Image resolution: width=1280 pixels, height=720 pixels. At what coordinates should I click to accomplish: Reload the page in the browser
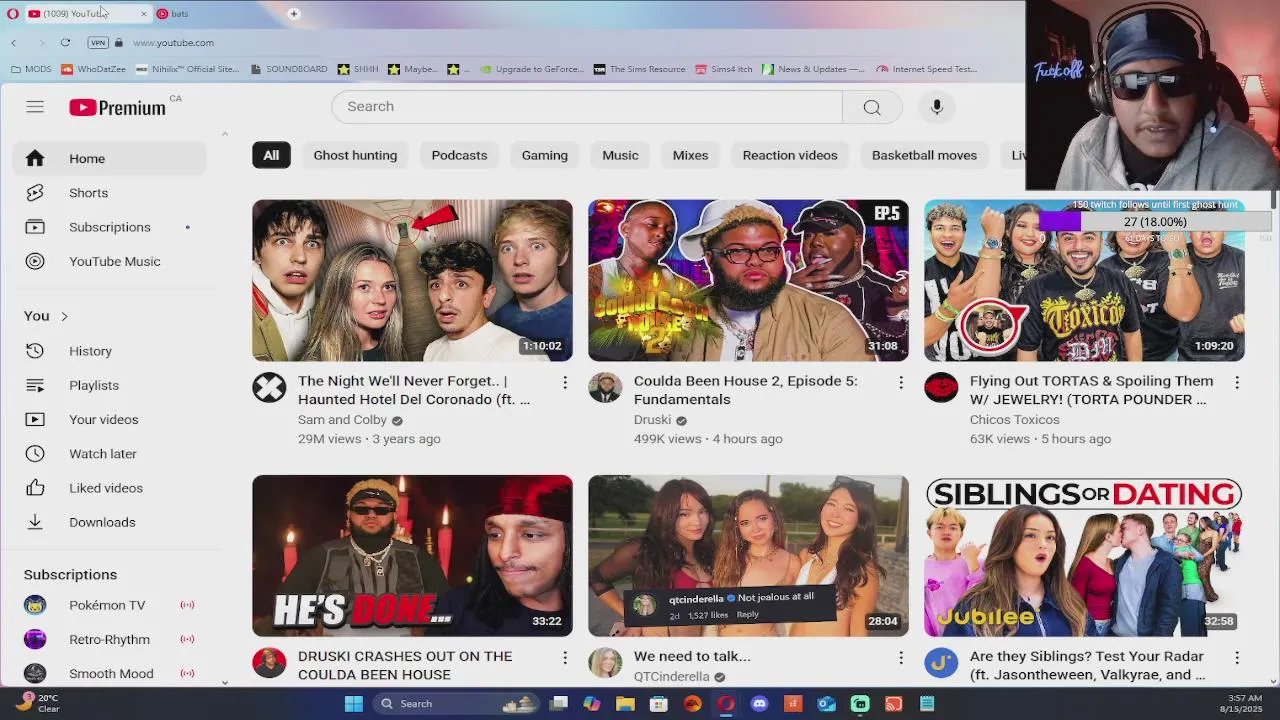coord(65,43)
